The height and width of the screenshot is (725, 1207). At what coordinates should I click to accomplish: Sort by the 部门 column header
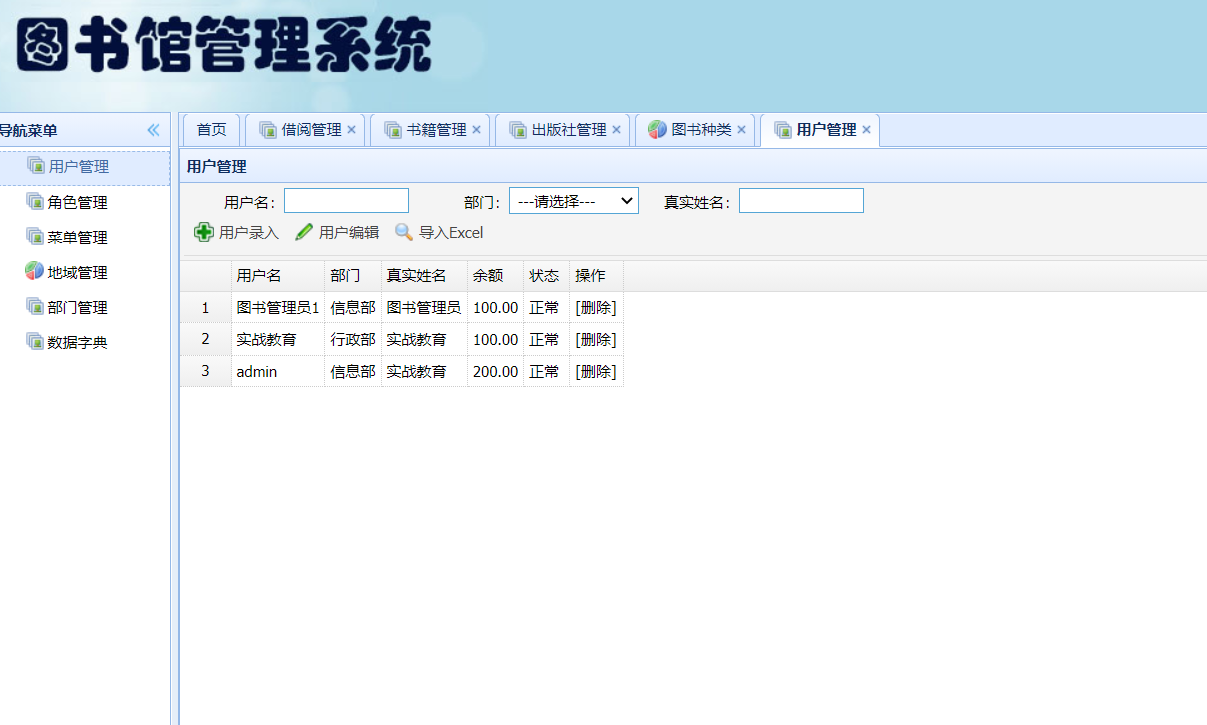click(x=353, y=276)
